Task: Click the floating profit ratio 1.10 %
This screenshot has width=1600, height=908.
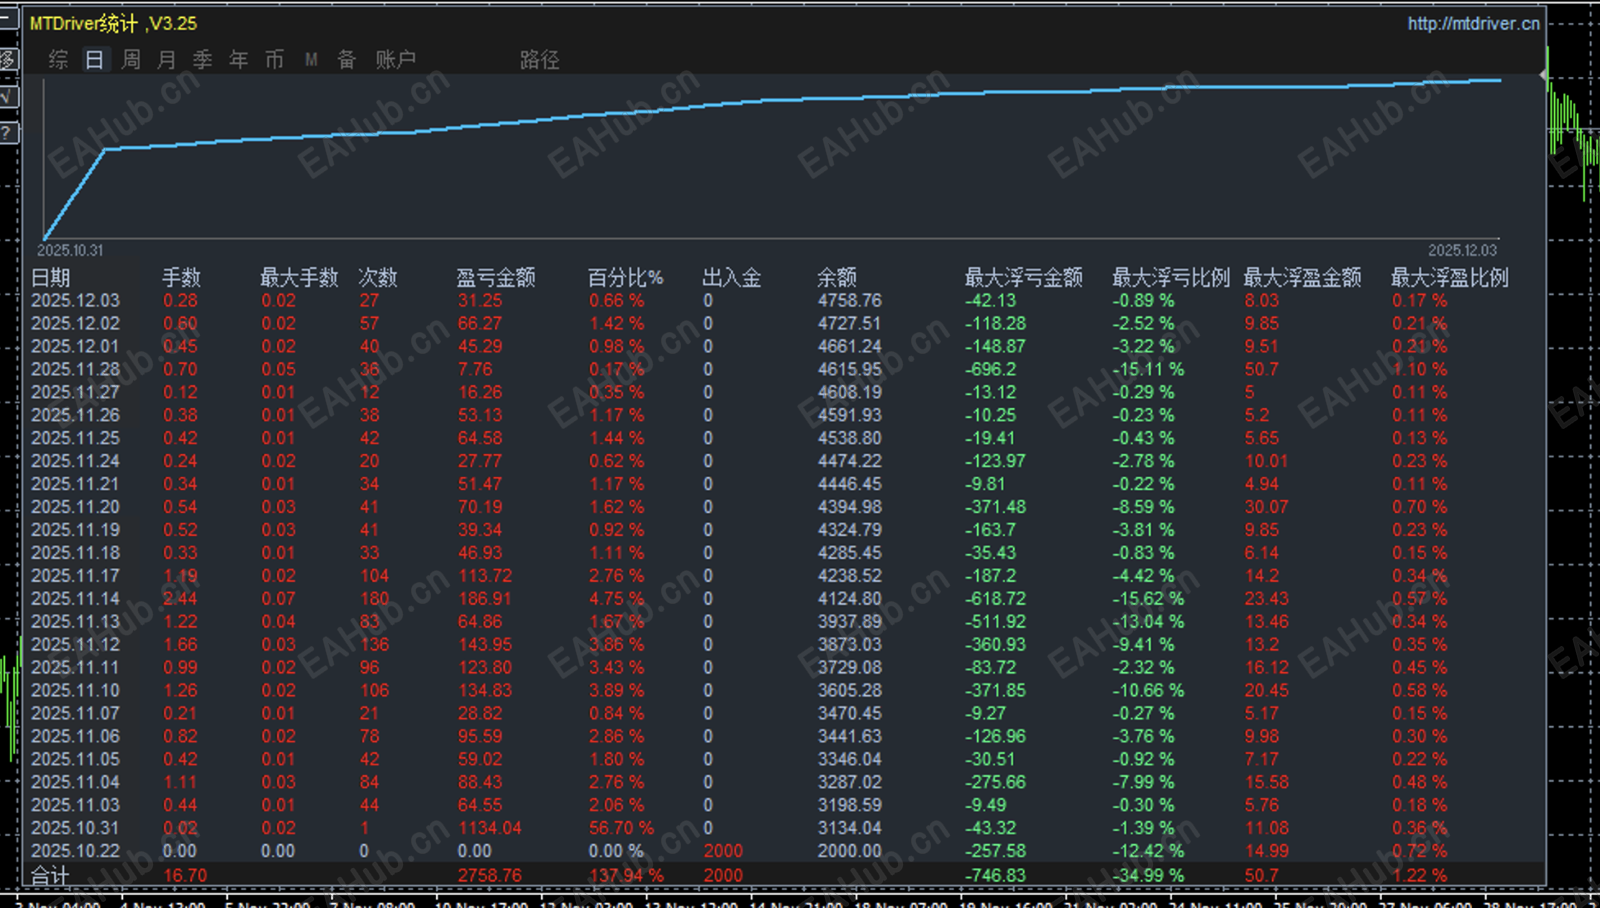Action: [x=1420, y=369]
